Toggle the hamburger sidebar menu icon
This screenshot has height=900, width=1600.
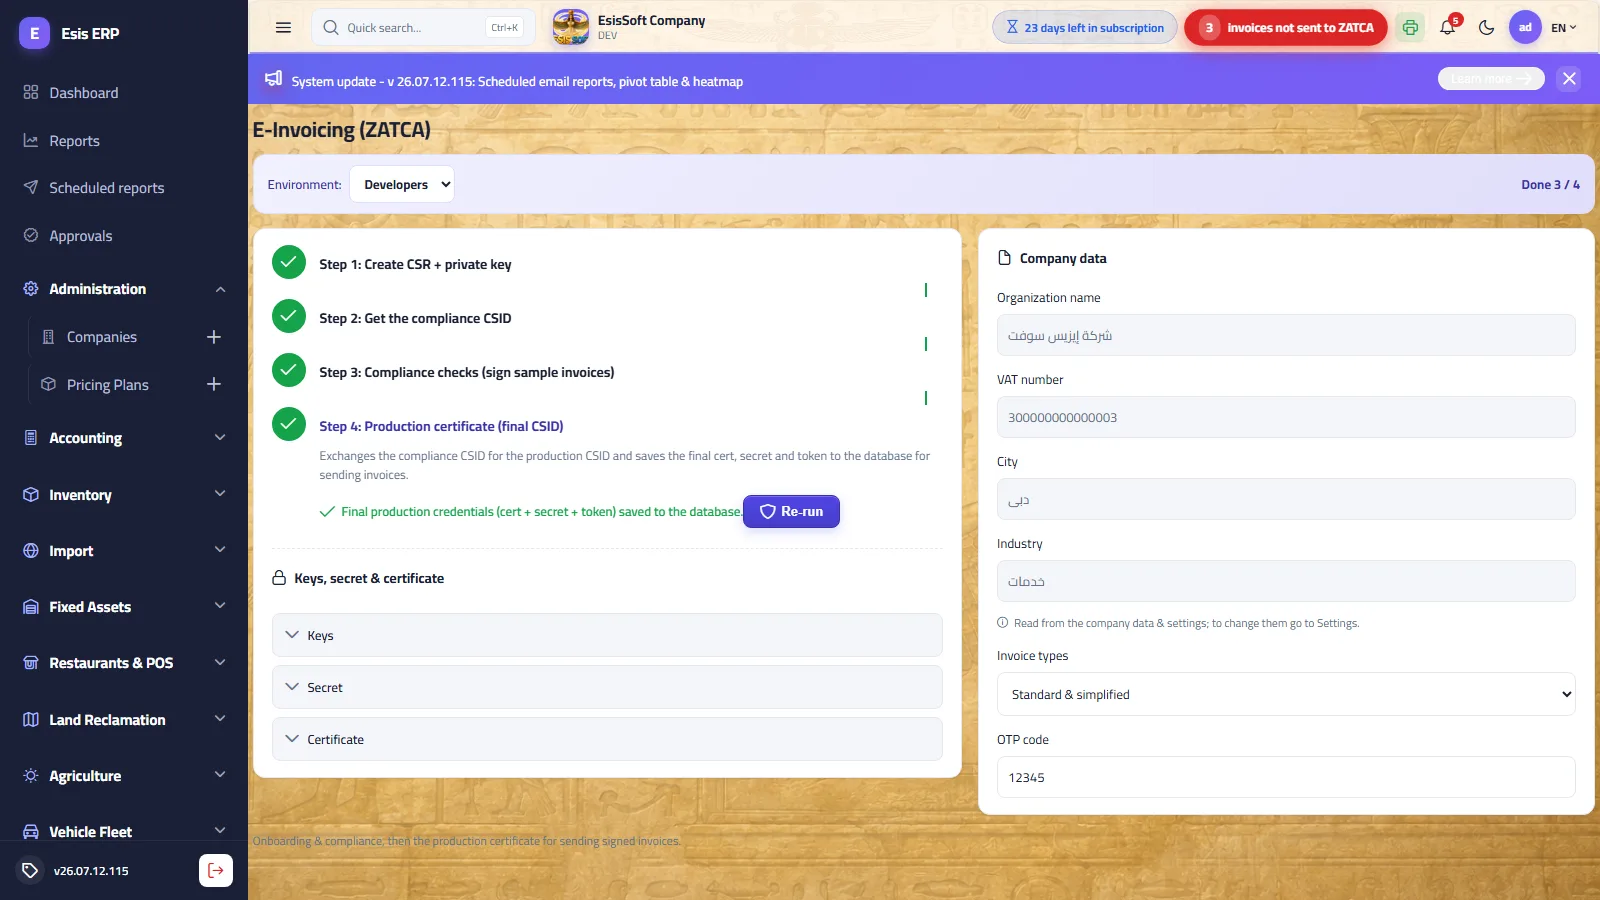click(283, 28)
